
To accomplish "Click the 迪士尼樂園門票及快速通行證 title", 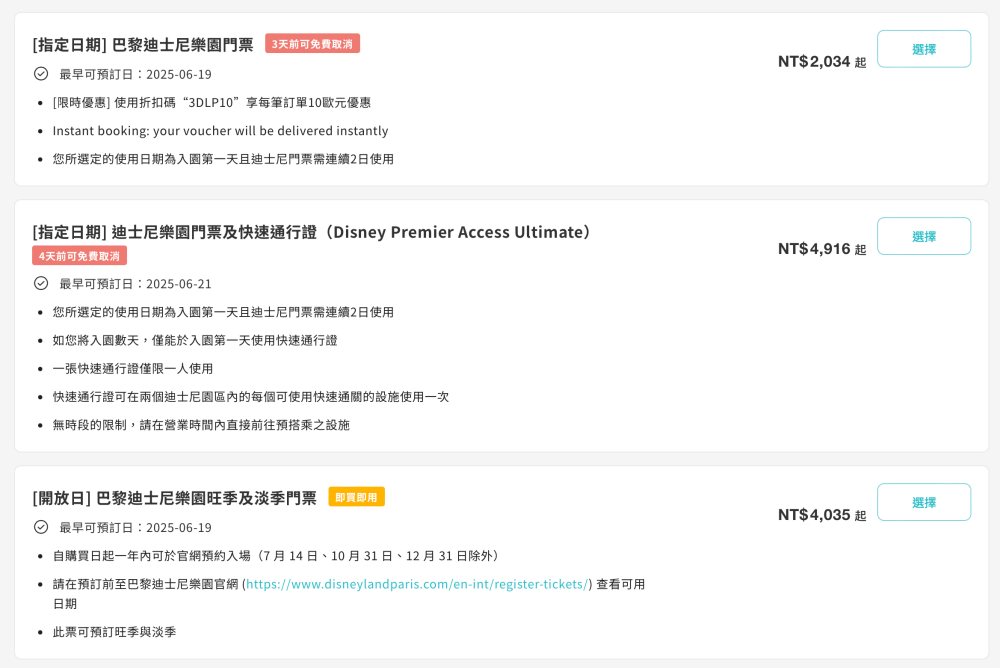I will point(313,232).
